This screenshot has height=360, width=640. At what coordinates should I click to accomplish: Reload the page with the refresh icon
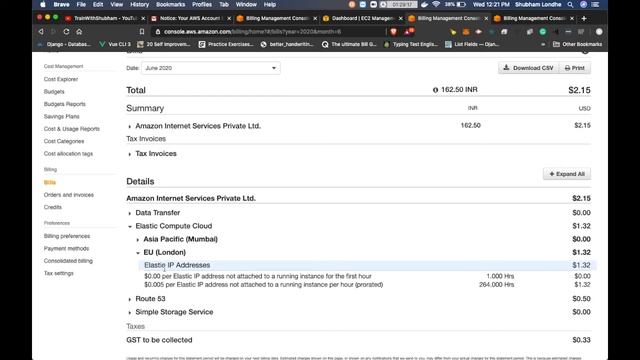(x=66, y=31)
